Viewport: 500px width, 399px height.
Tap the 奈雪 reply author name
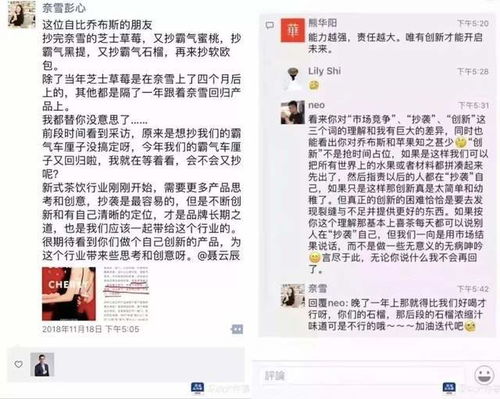tap(317, 288)
